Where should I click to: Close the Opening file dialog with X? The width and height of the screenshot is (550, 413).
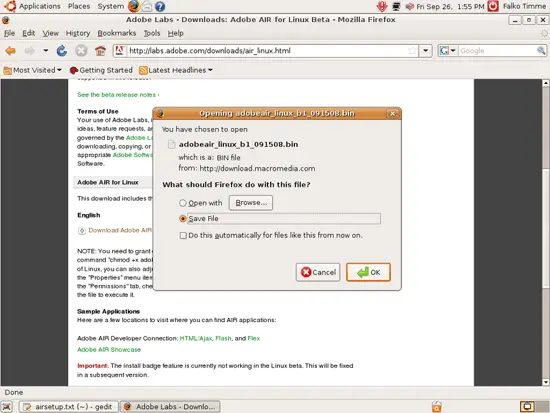[x=393, y=113]
